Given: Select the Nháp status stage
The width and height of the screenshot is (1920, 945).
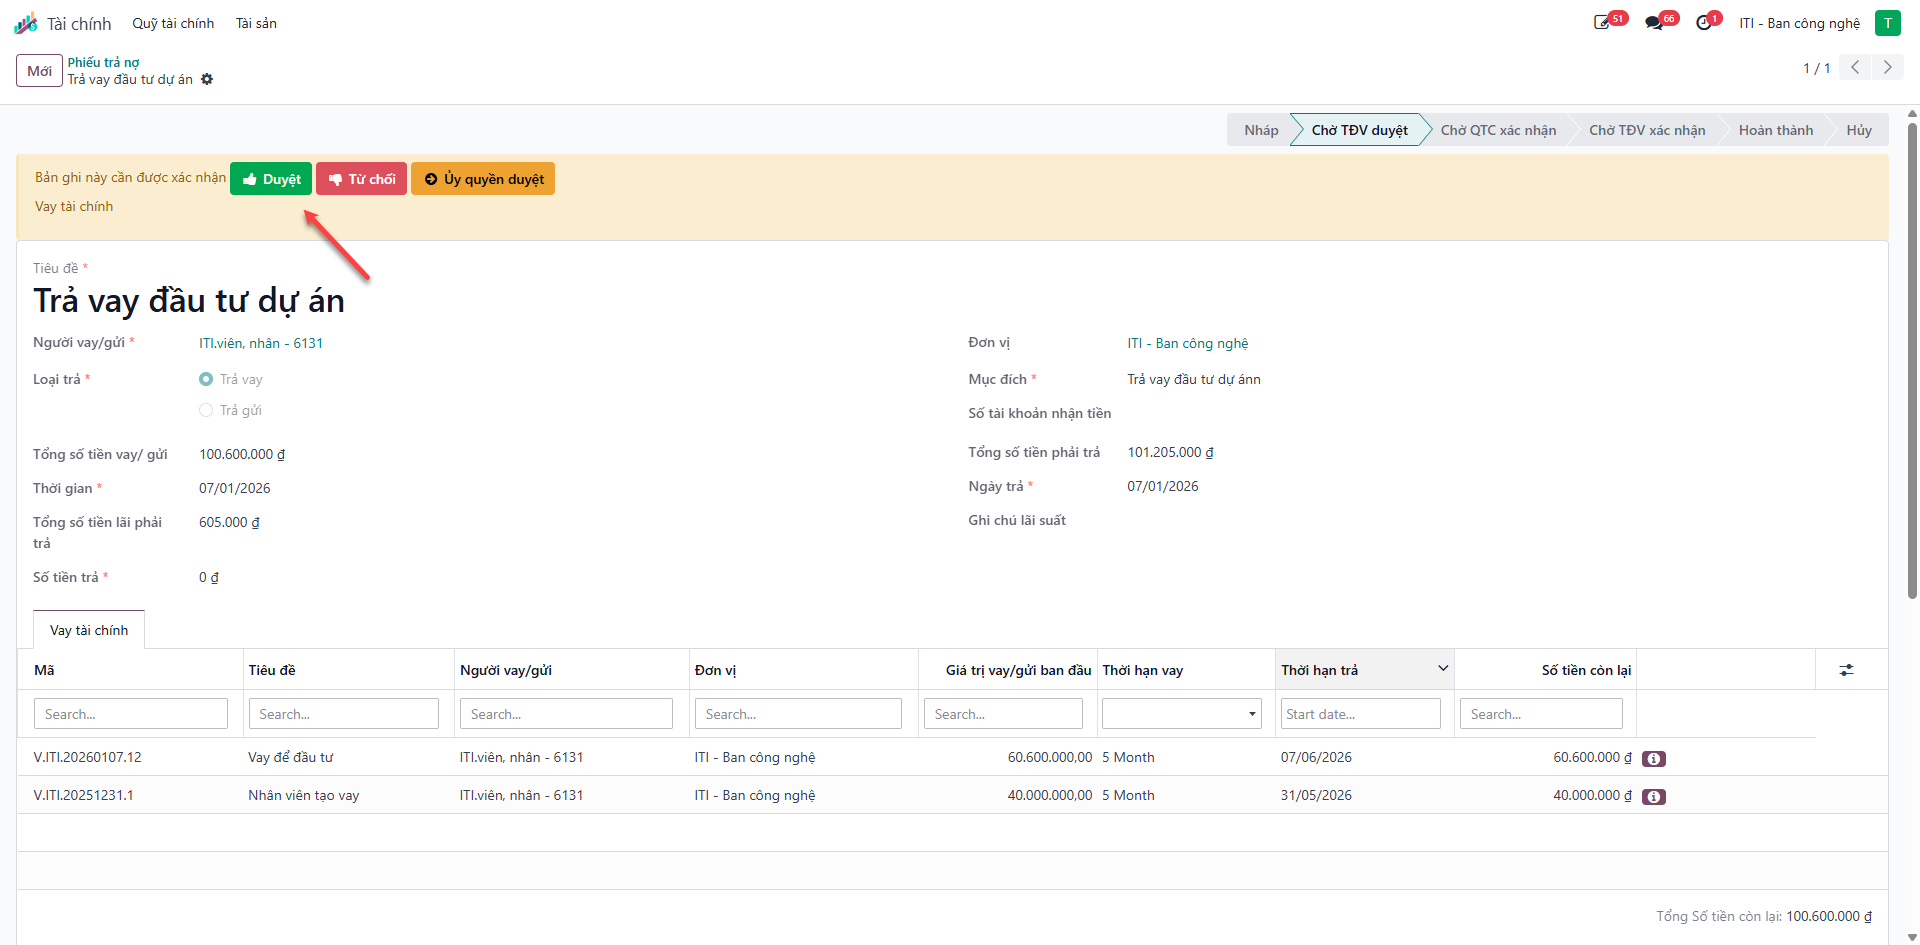Looking at the screenshot, I should (1261, 130).
